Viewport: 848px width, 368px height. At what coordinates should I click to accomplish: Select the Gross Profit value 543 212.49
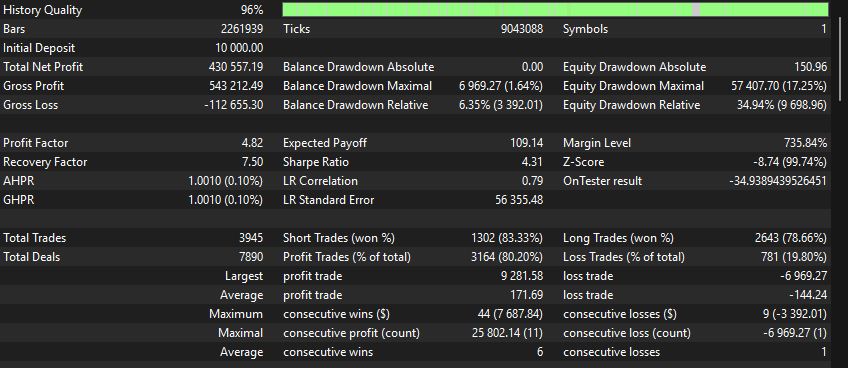[236, 86]
